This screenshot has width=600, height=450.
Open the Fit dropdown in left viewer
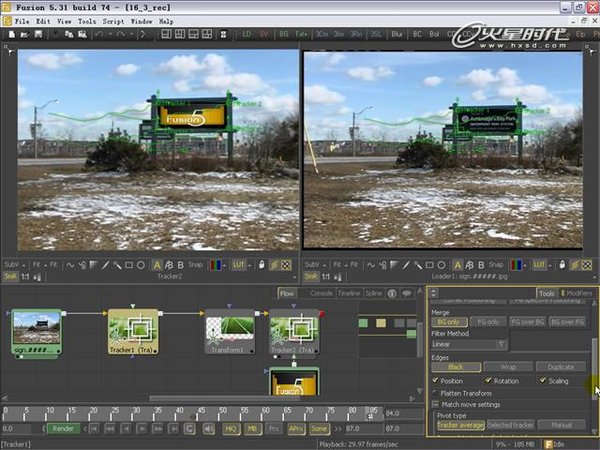(39, 265)
